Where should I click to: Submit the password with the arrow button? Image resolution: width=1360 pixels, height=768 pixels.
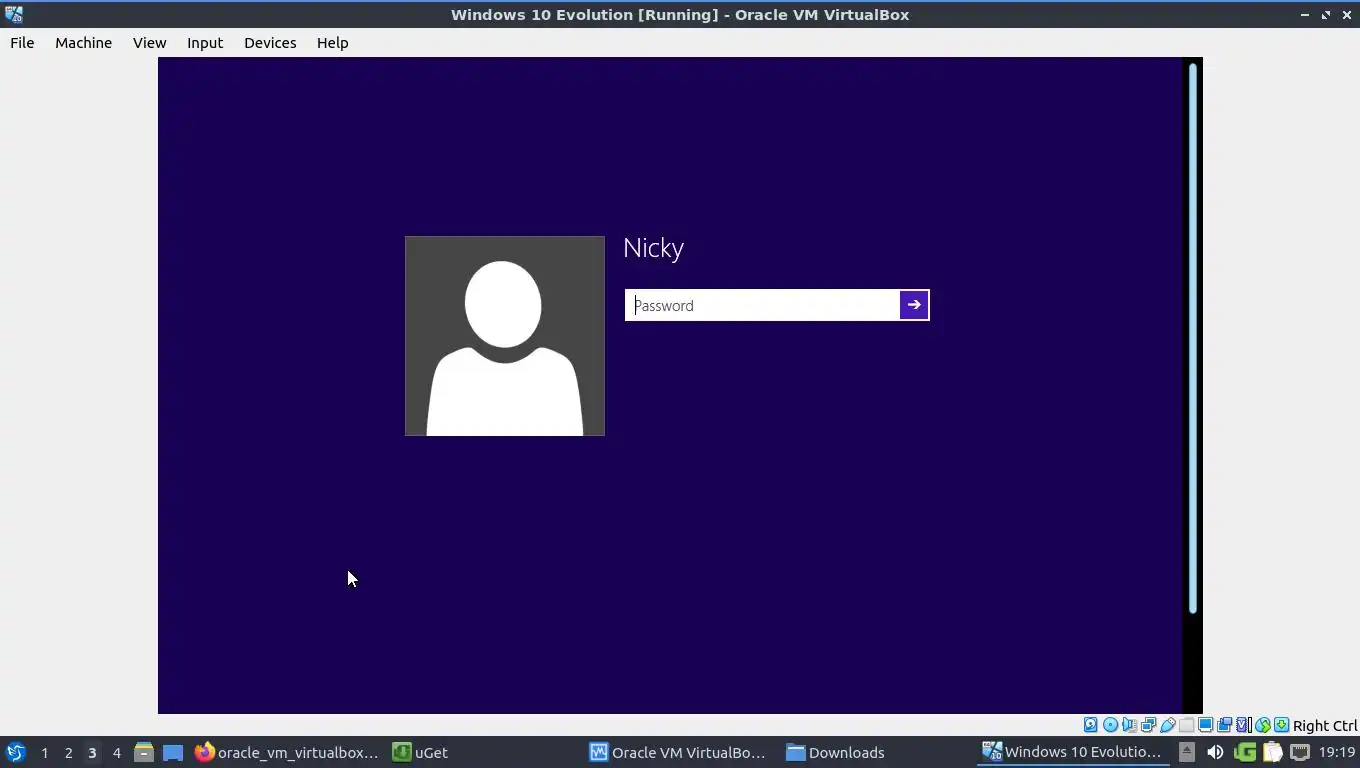point(914,305)
